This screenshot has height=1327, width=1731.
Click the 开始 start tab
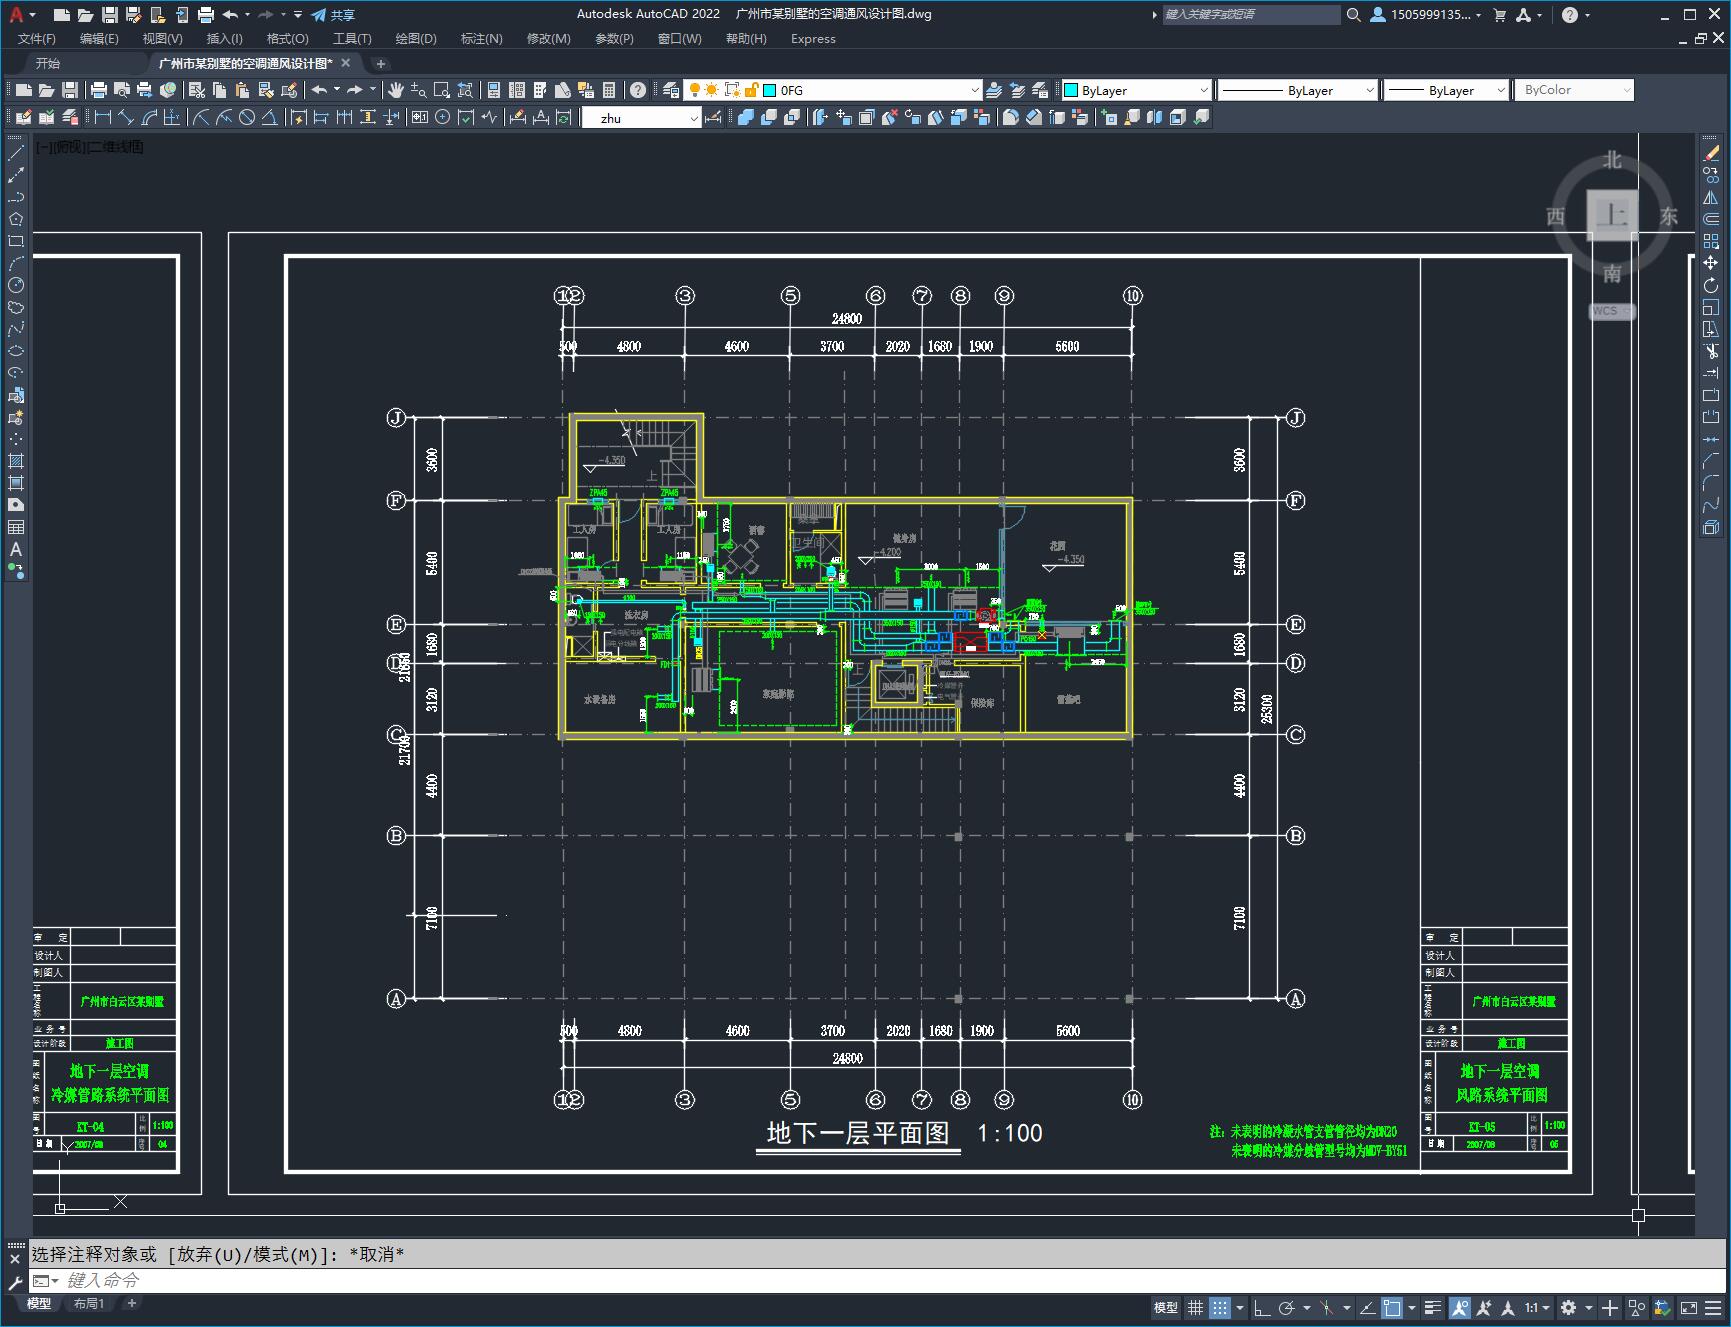(48, 63)
